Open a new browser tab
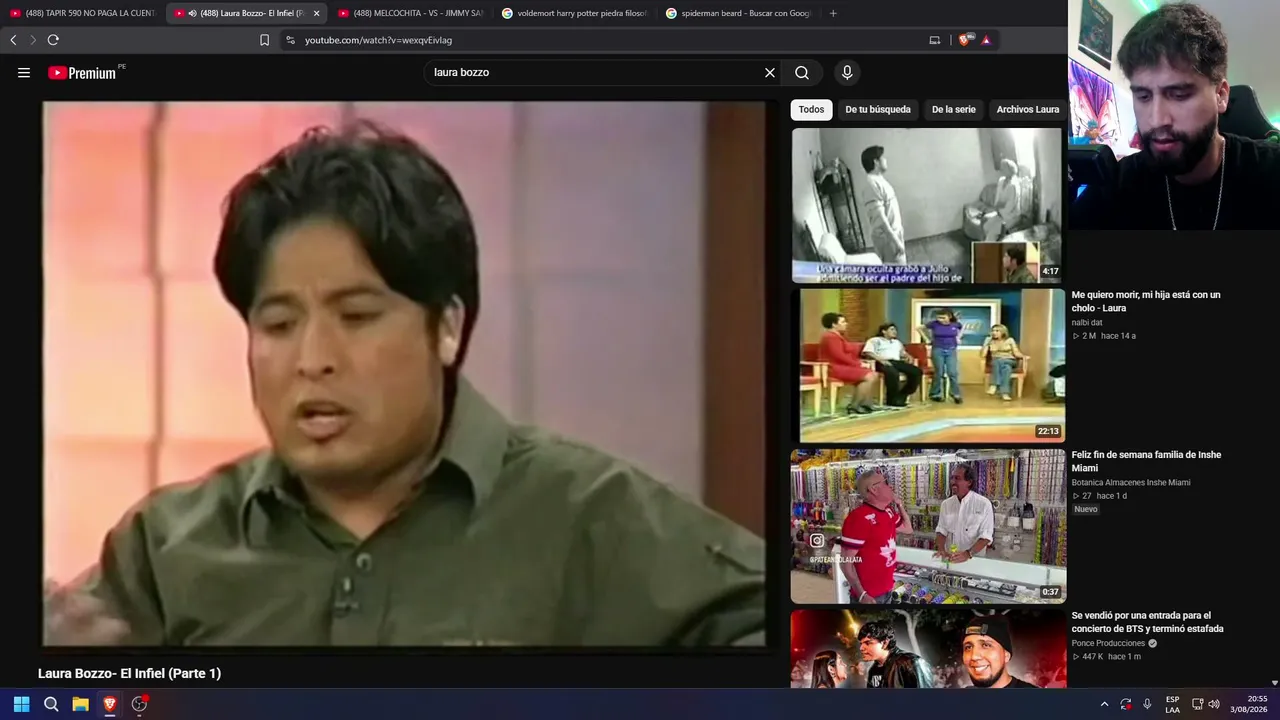The height and width of the screenshot is (720, 1280). click(833, 13)
